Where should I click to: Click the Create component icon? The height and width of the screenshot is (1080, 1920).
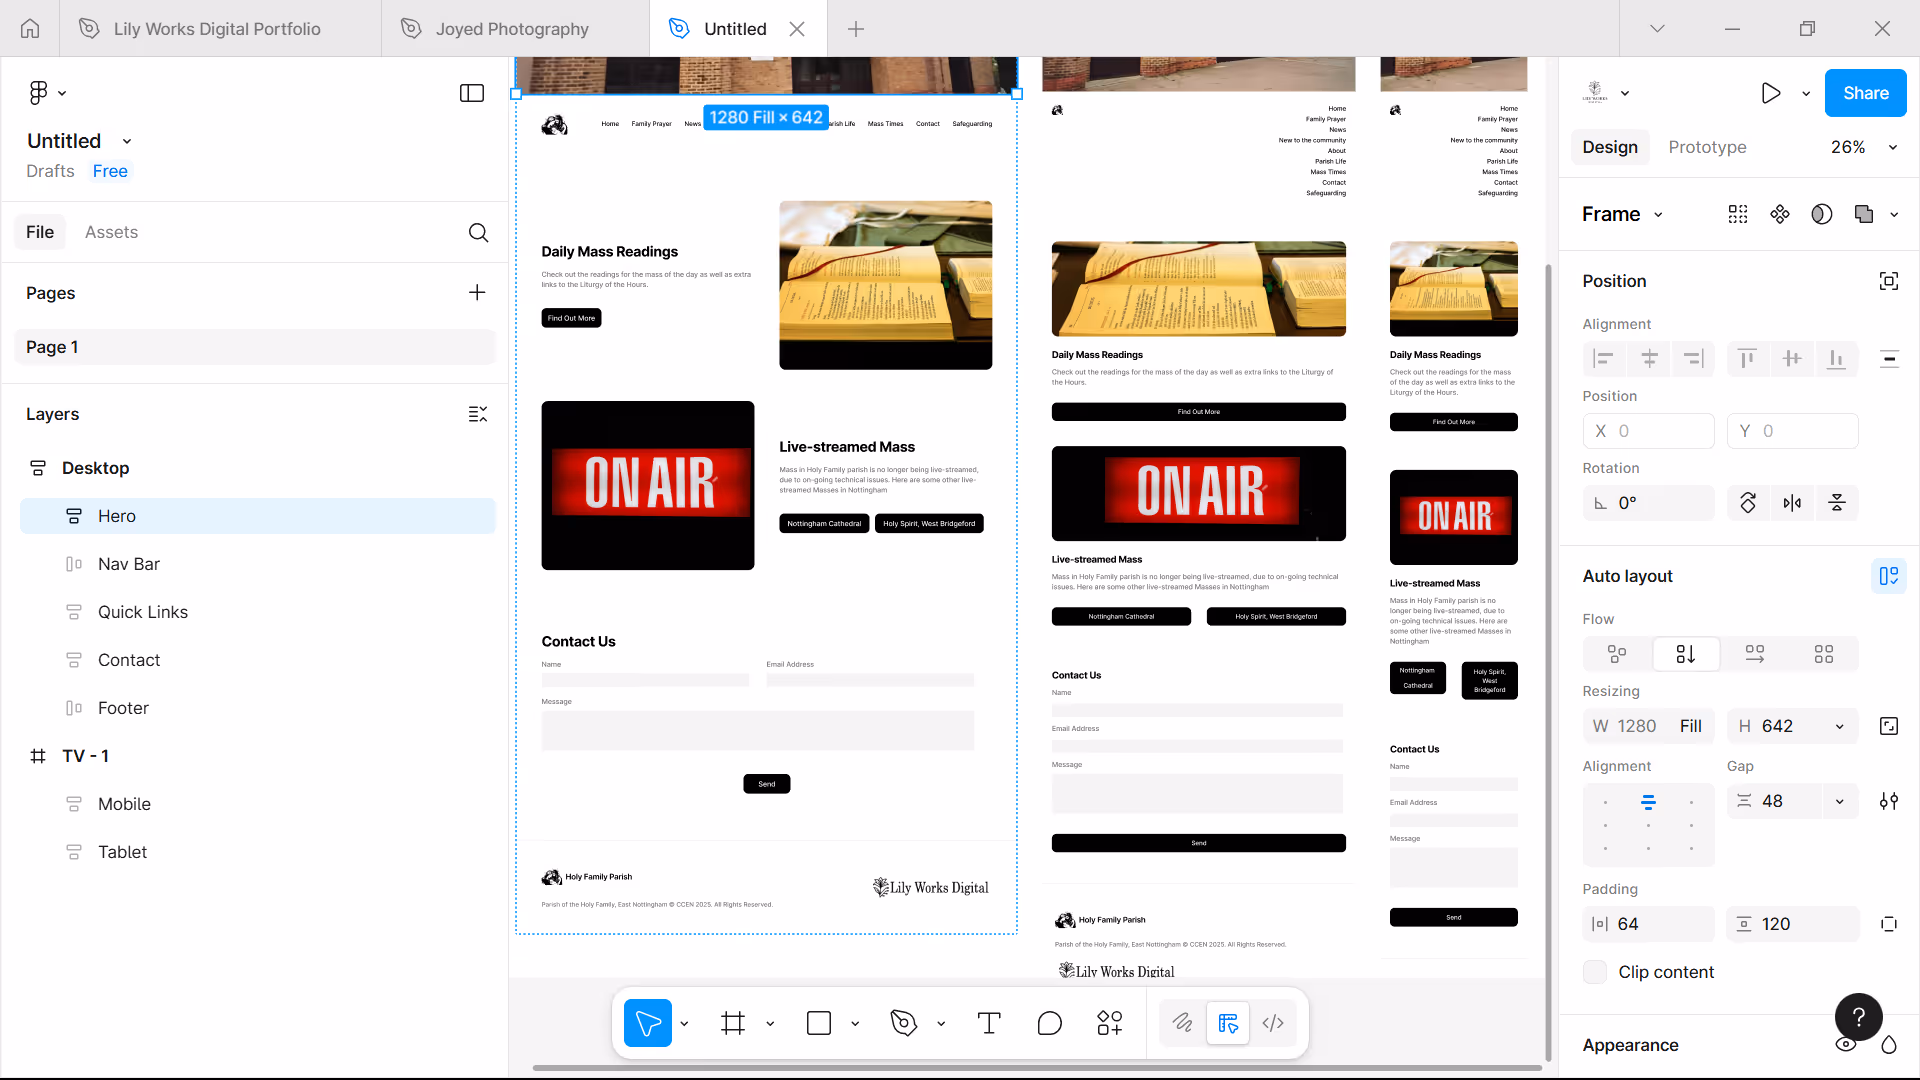pyautogui.click(x=1780, y=214)
